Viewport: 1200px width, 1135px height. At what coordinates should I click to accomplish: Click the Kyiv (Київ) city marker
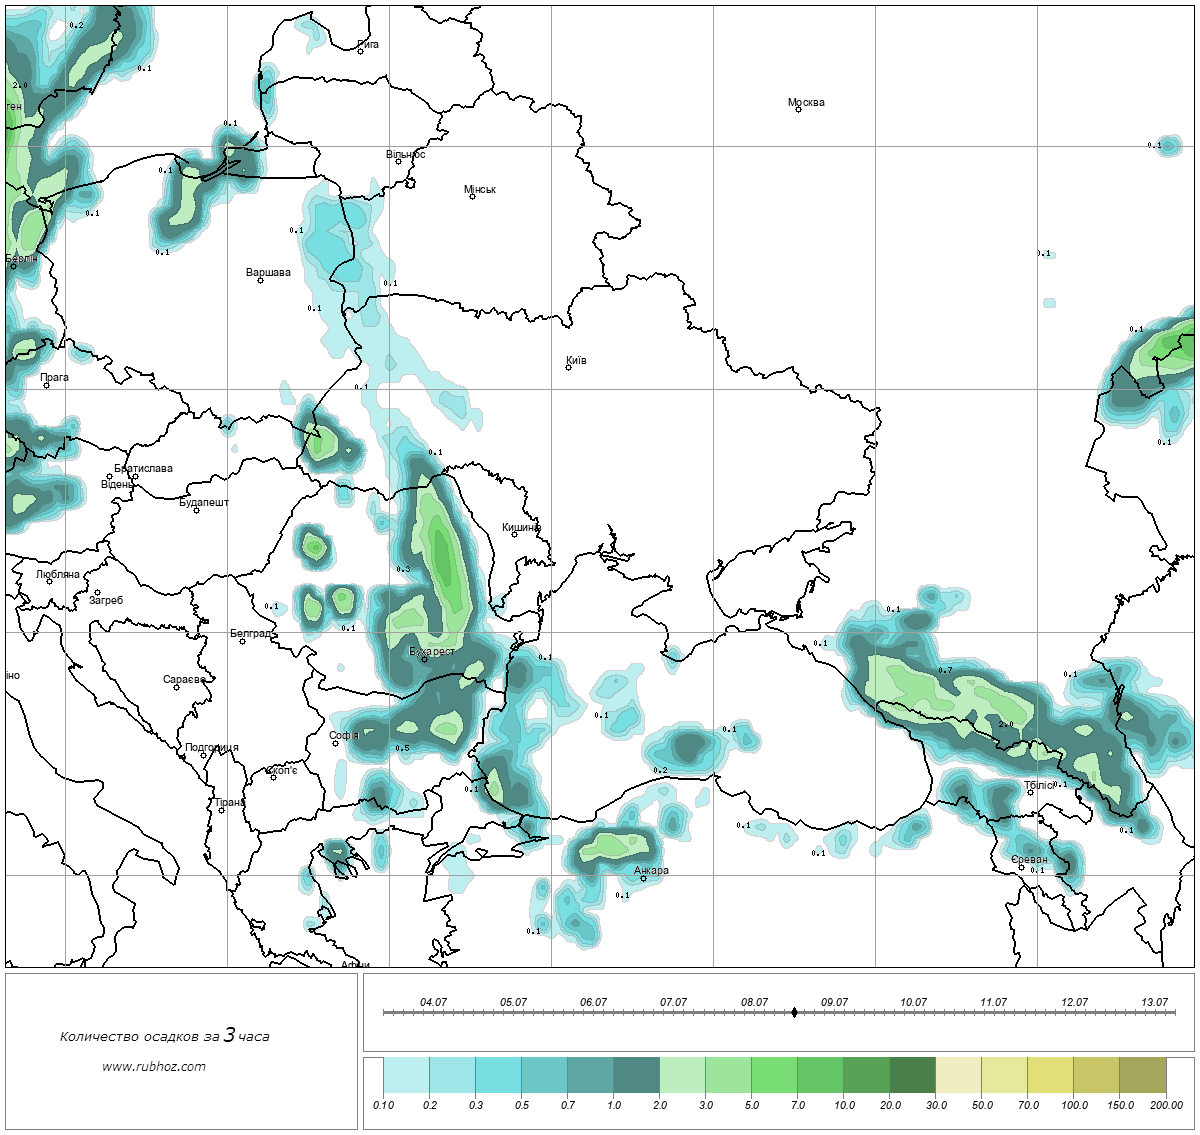click(569, 367)
